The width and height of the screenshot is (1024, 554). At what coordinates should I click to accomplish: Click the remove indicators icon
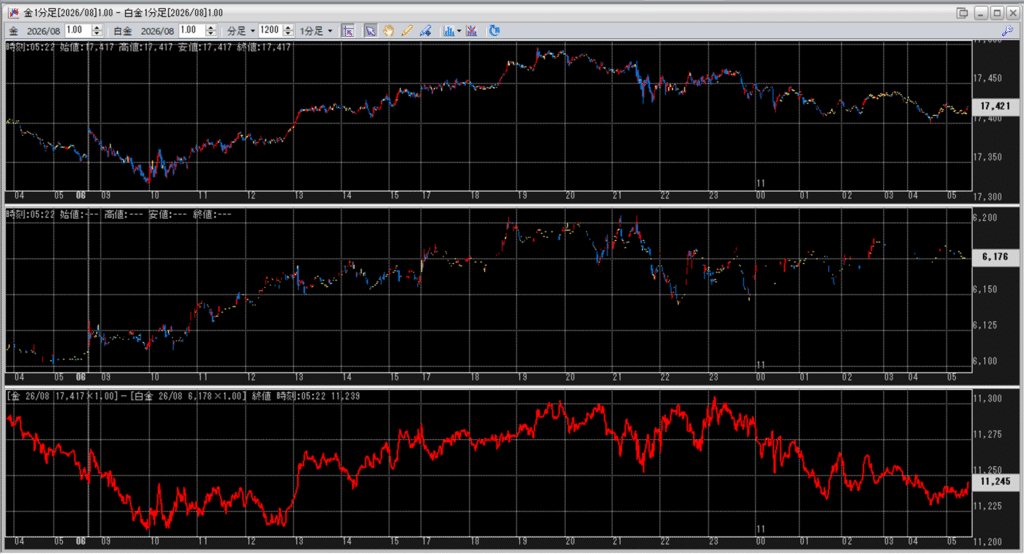[473, 31]
